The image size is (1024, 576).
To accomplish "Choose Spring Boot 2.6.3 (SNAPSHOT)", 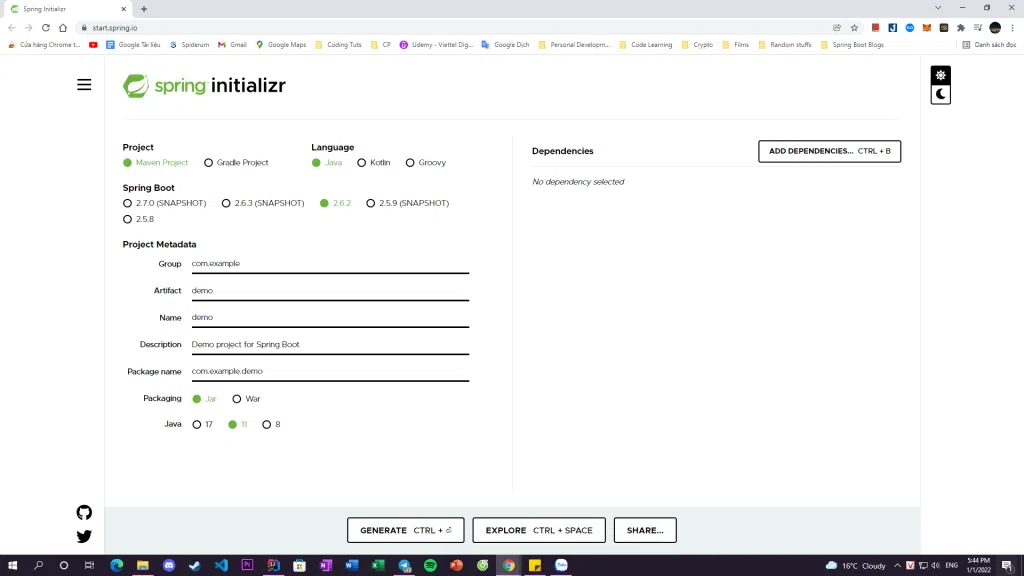I will coord(263,203).
